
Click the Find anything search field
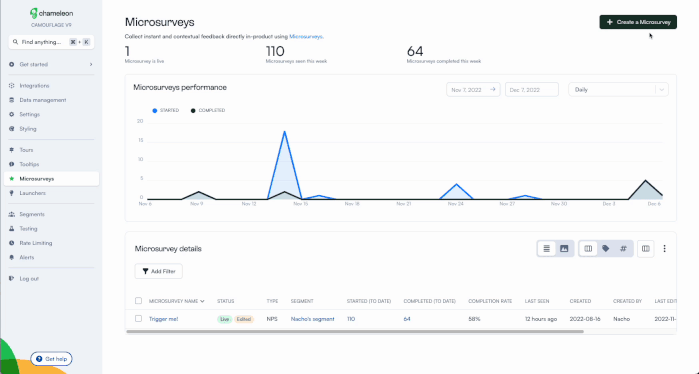click(x=51, y=42)
